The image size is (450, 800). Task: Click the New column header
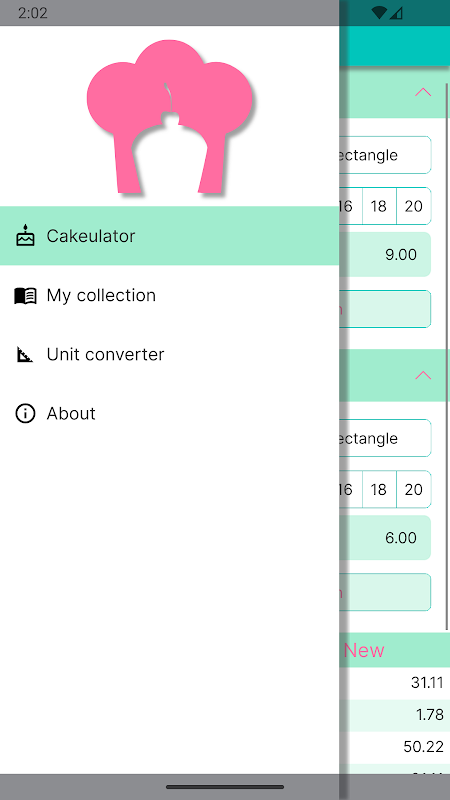point(364,650)
